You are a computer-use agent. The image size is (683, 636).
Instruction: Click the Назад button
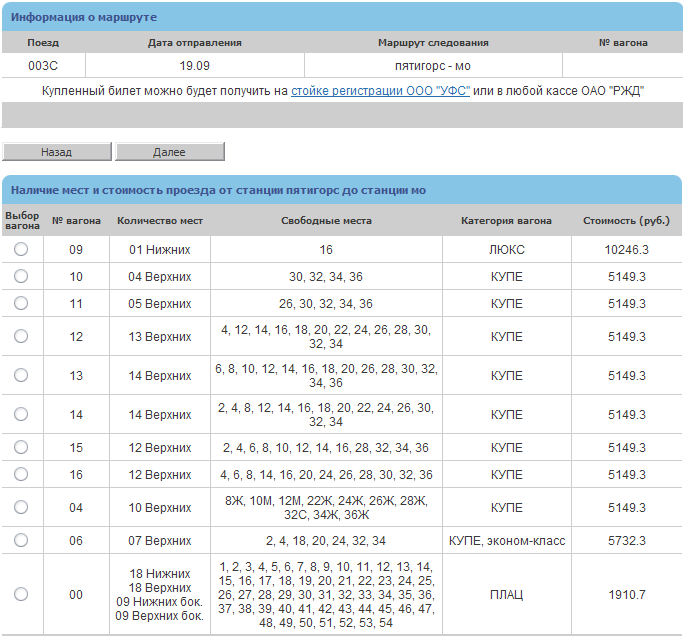point(56,152)
